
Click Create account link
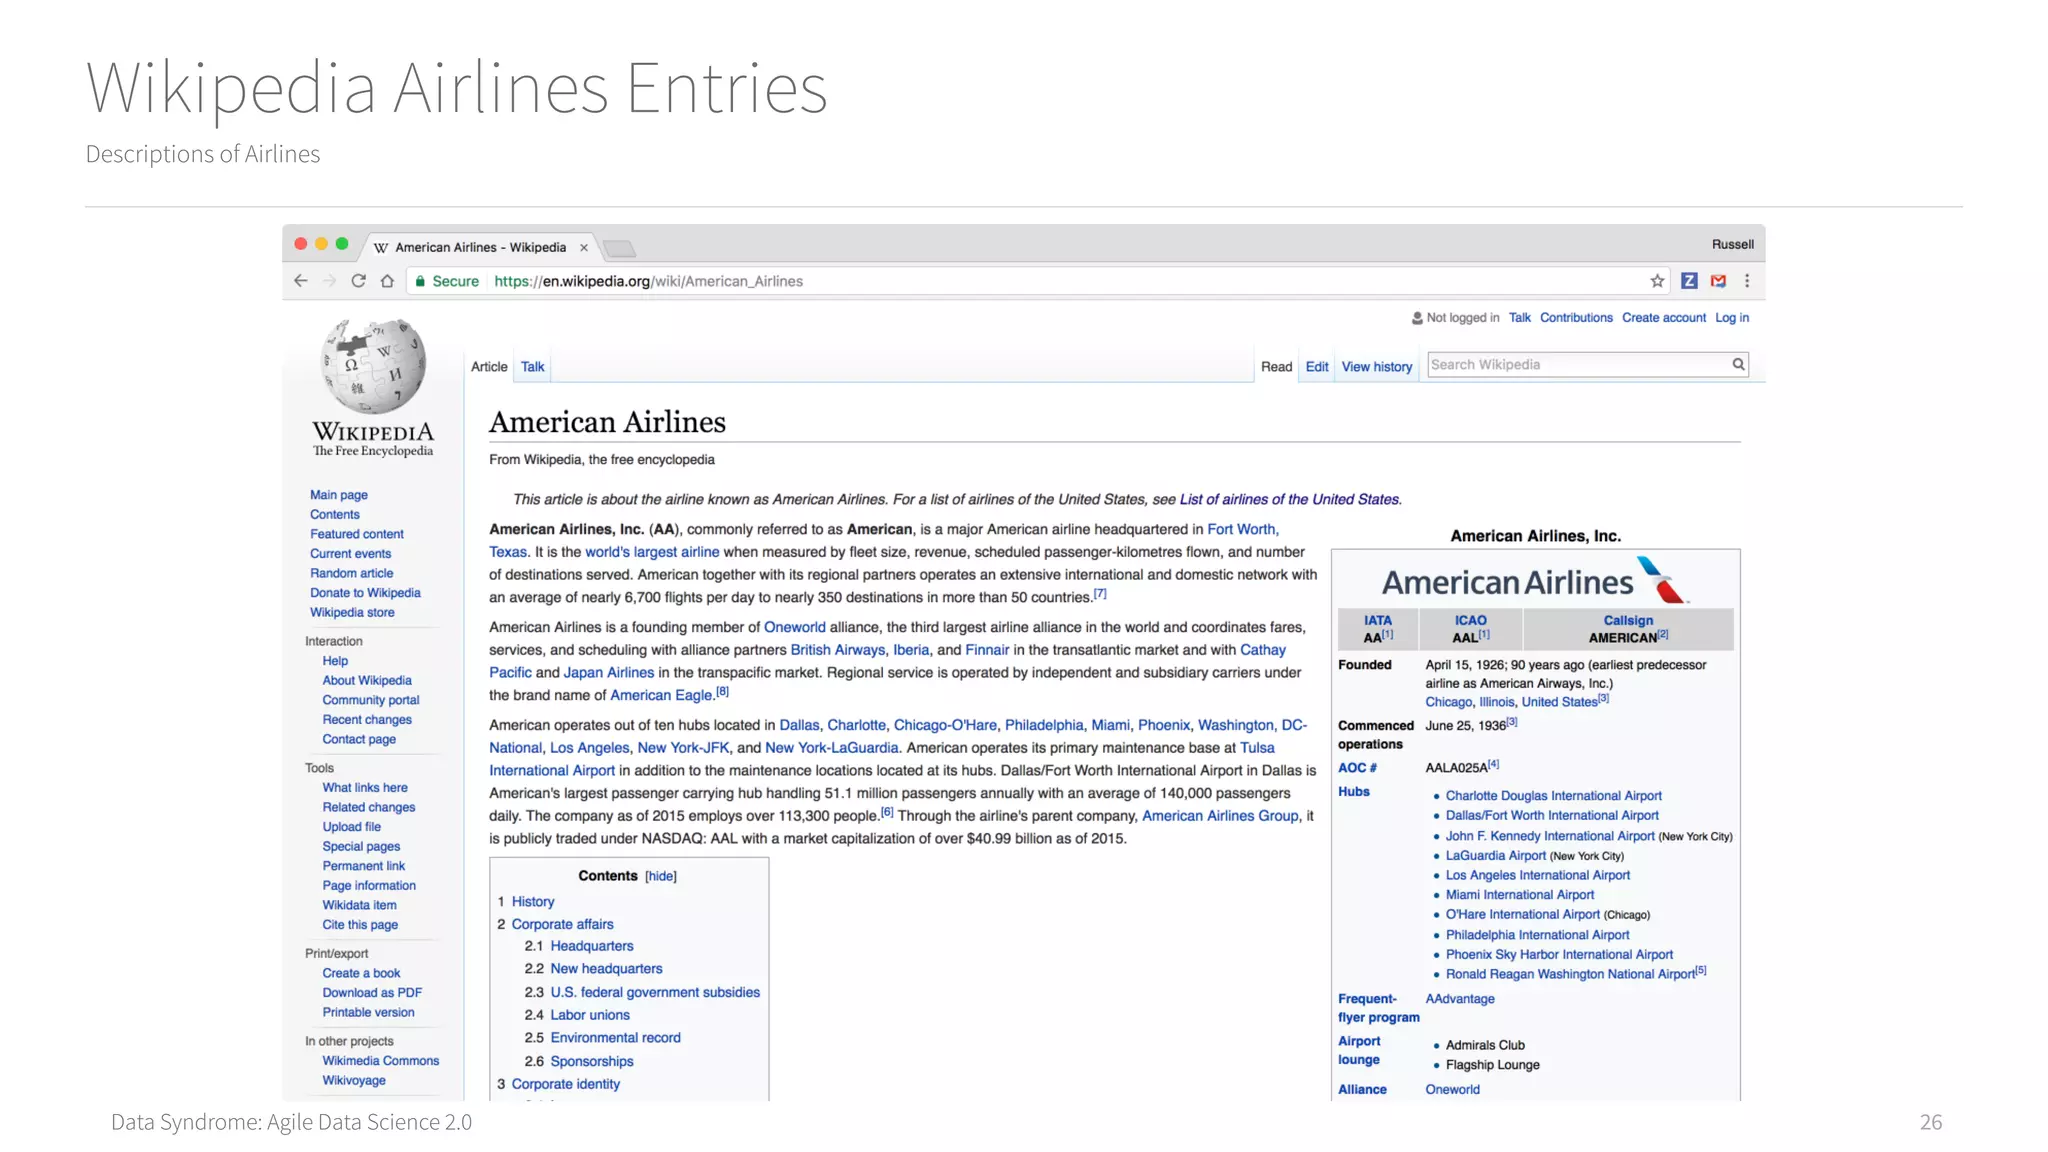click(1664, 318)
